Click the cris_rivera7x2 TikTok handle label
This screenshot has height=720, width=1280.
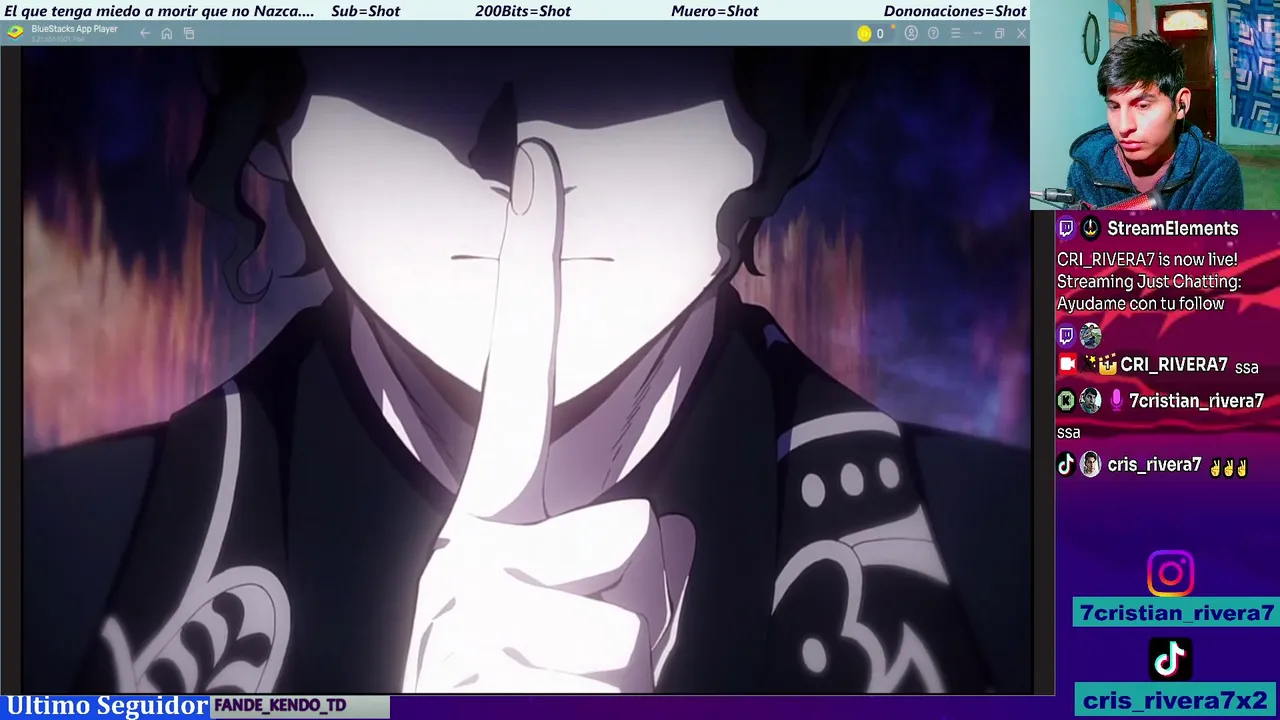(x=1176, y=700)
